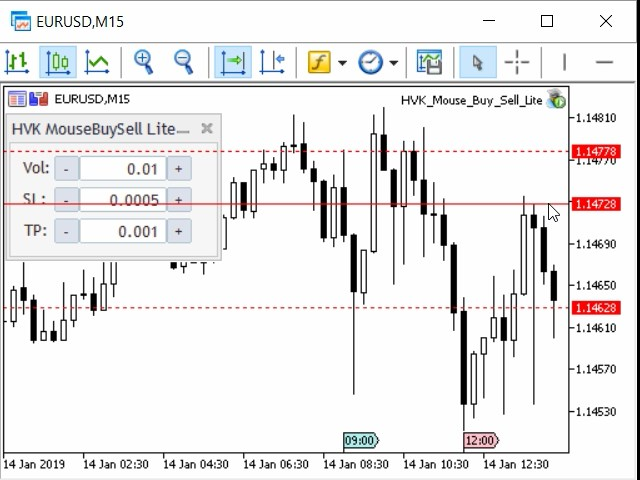Click the 1.14628 price level tag
The image size is (640, 480).
[596, 308]
